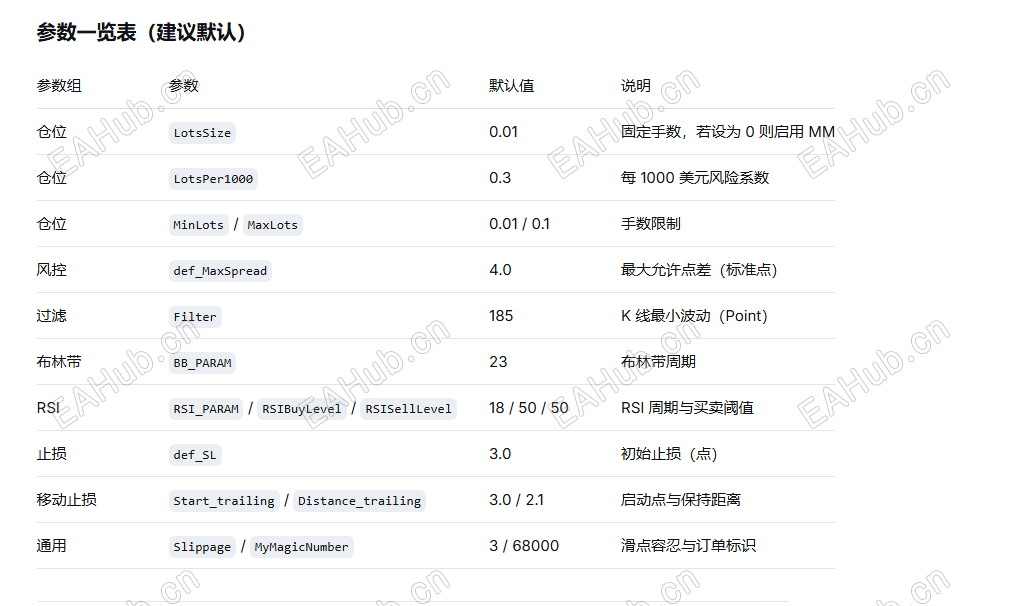The height and width of the screenshot is (606, 1023).
Task: Click the 默认值 column header
Action: [x=512, y=85]
